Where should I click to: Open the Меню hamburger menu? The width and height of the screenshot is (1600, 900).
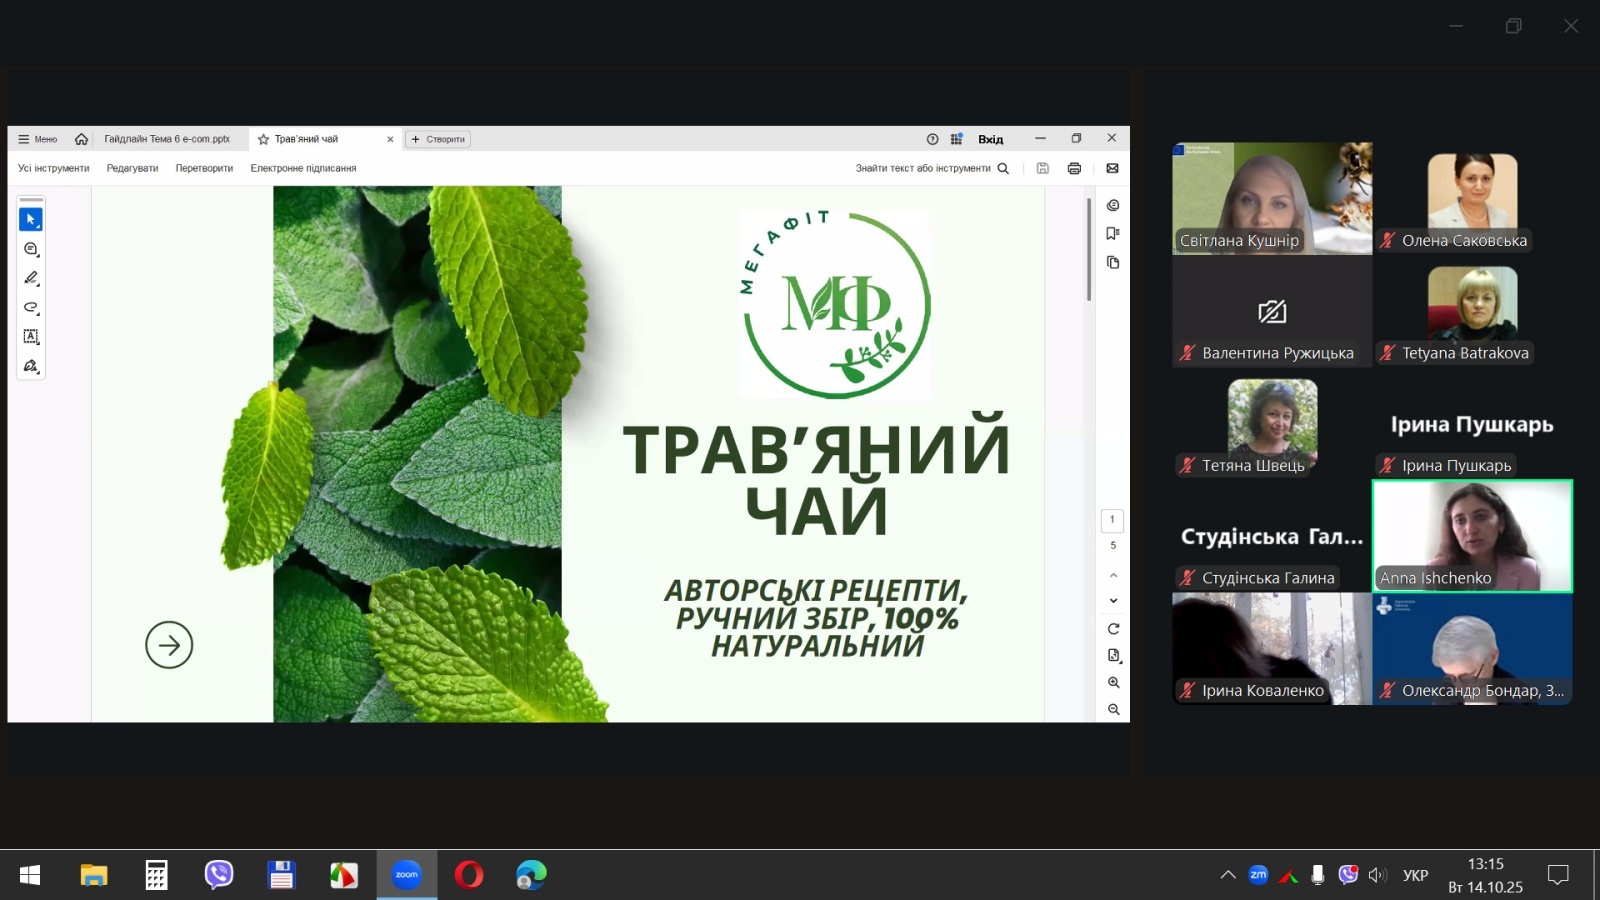pyautogui.click(x=38, y=139)
